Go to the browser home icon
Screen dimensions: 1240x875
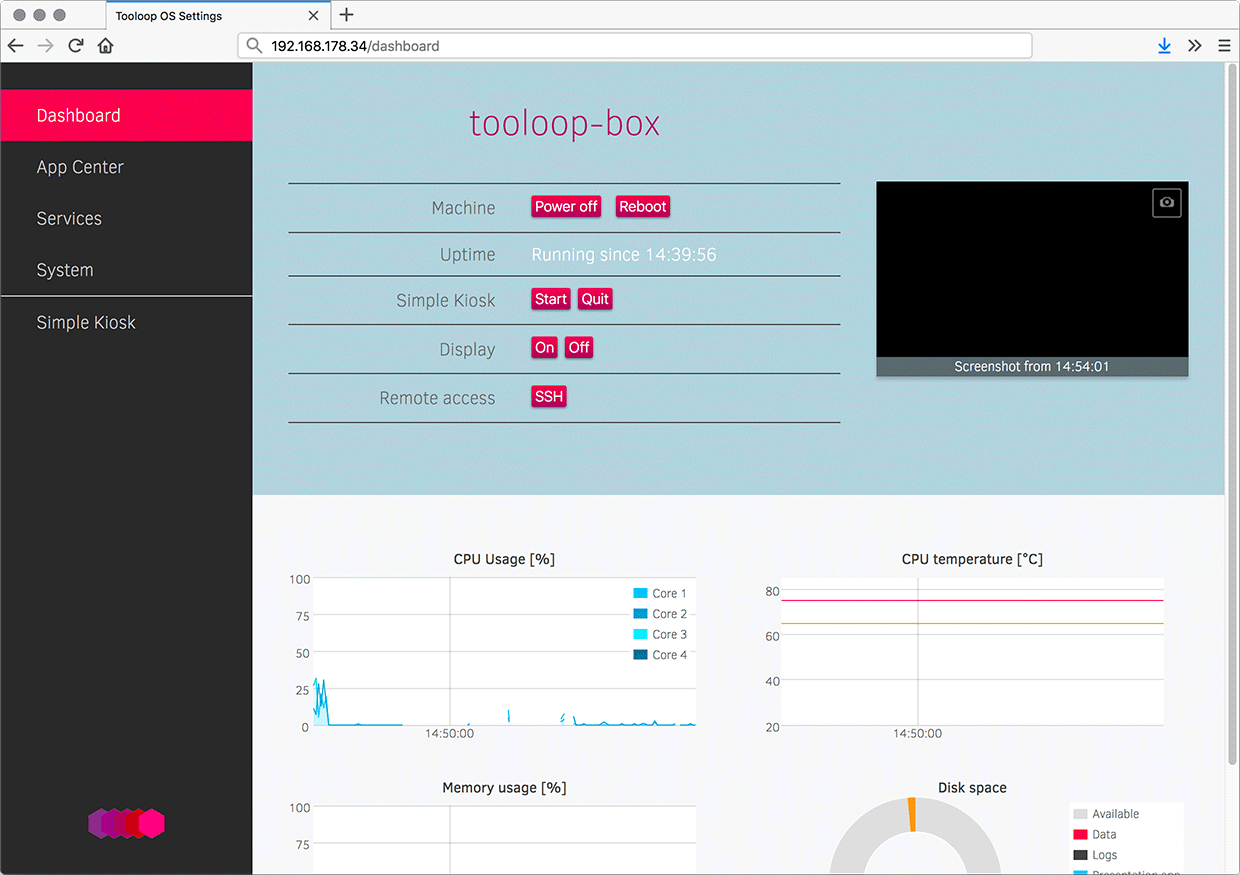click(105, 46)
